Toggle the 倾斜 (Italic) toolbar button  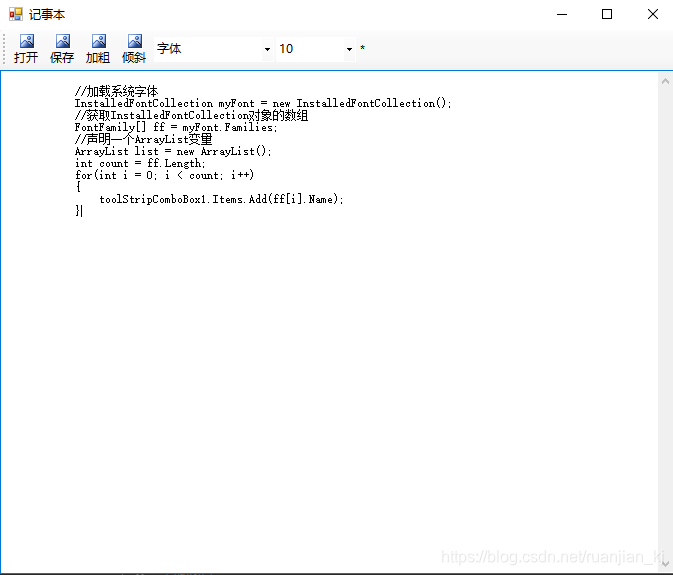tap(134, 48)
